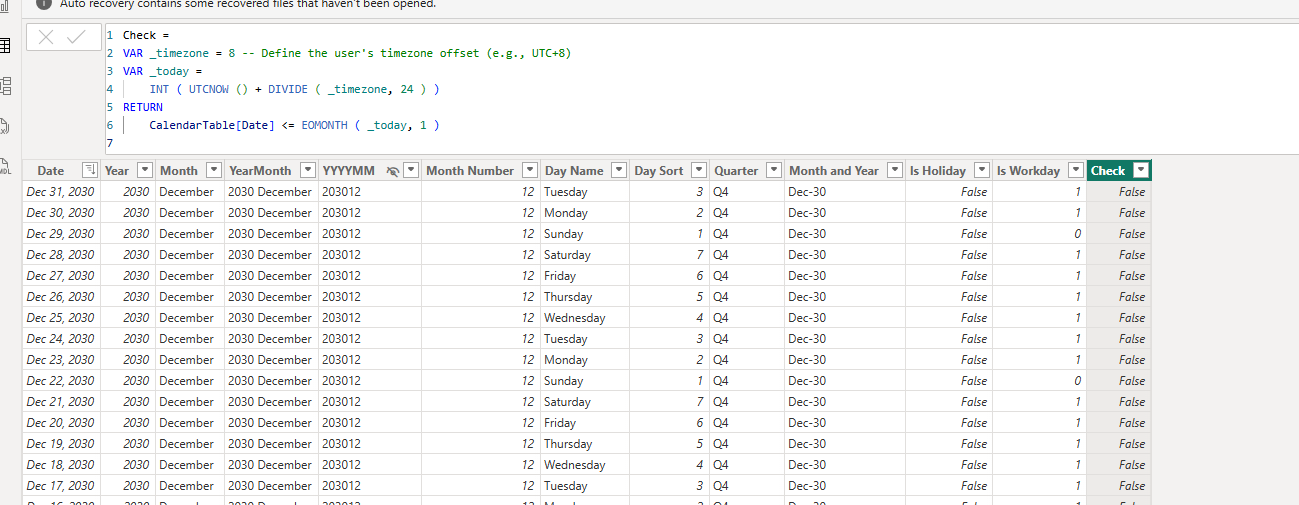Image resolution: width=1299 pixels, height=505 pixels.
Task: Click 'VAR _today =' on formula line 3
Action: pos(163,71)
